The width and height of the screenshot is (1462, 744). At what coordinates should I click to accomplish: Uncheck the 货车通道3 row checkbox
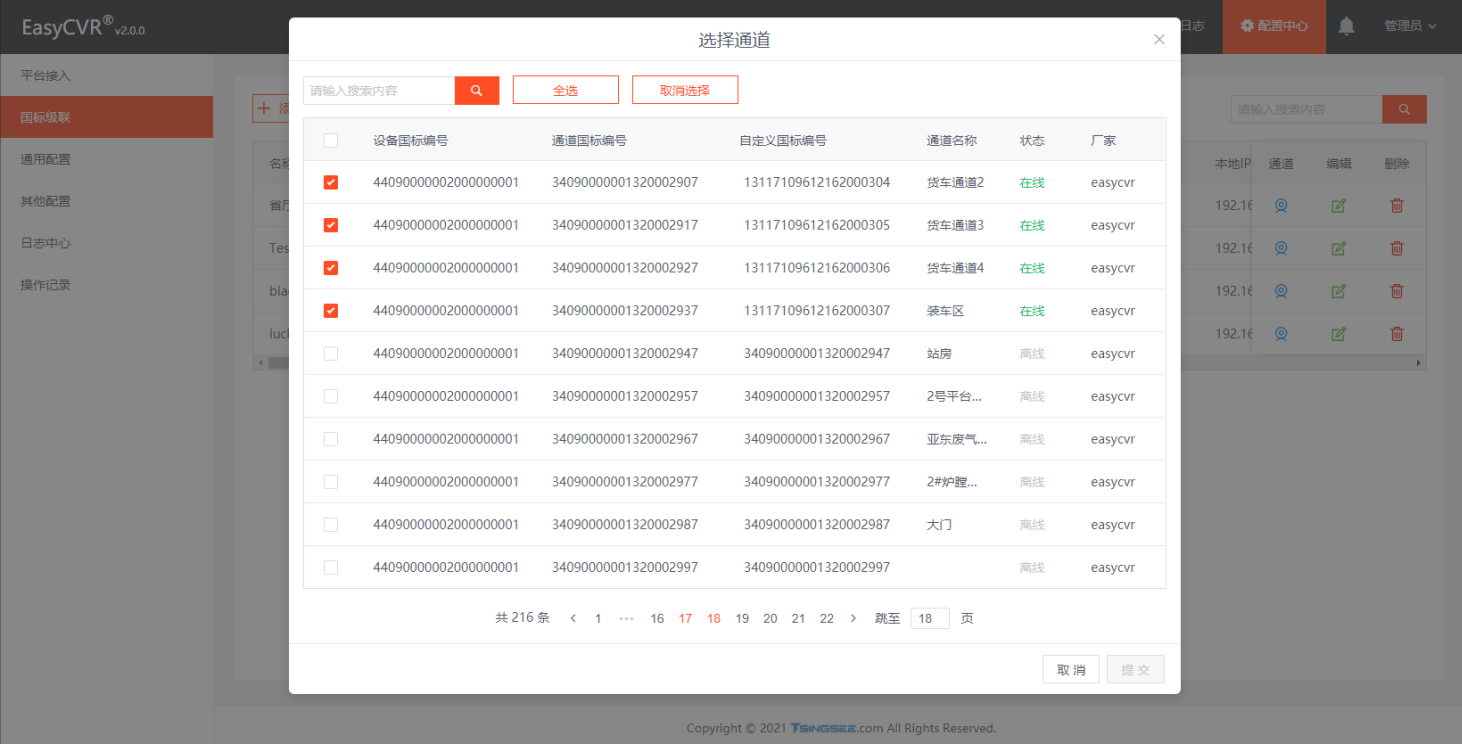click(331, 225)
